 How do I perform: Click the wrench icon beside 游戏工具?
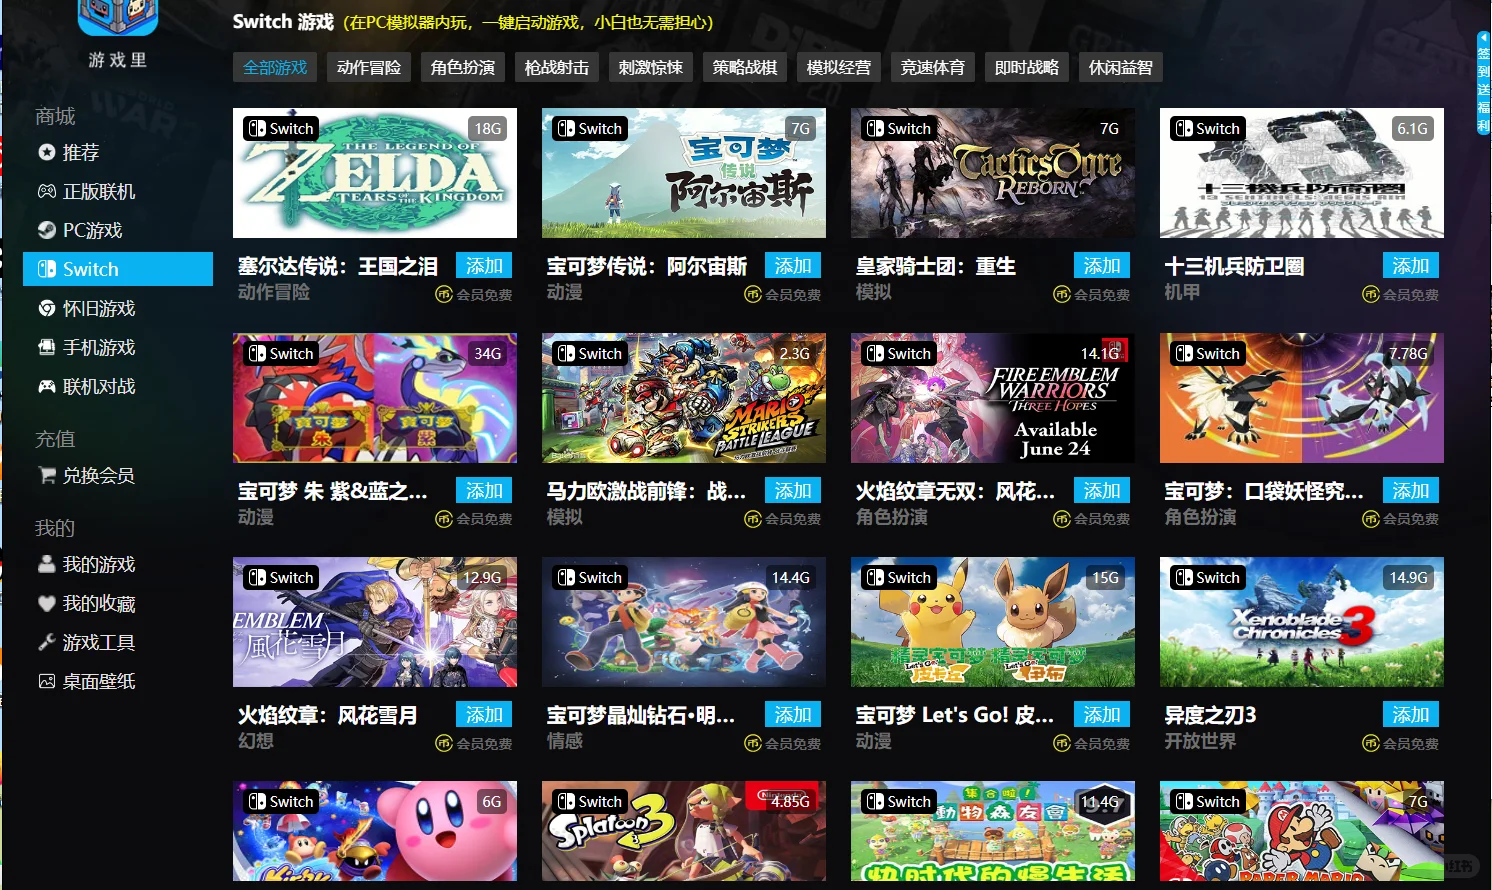coord(46,642)
